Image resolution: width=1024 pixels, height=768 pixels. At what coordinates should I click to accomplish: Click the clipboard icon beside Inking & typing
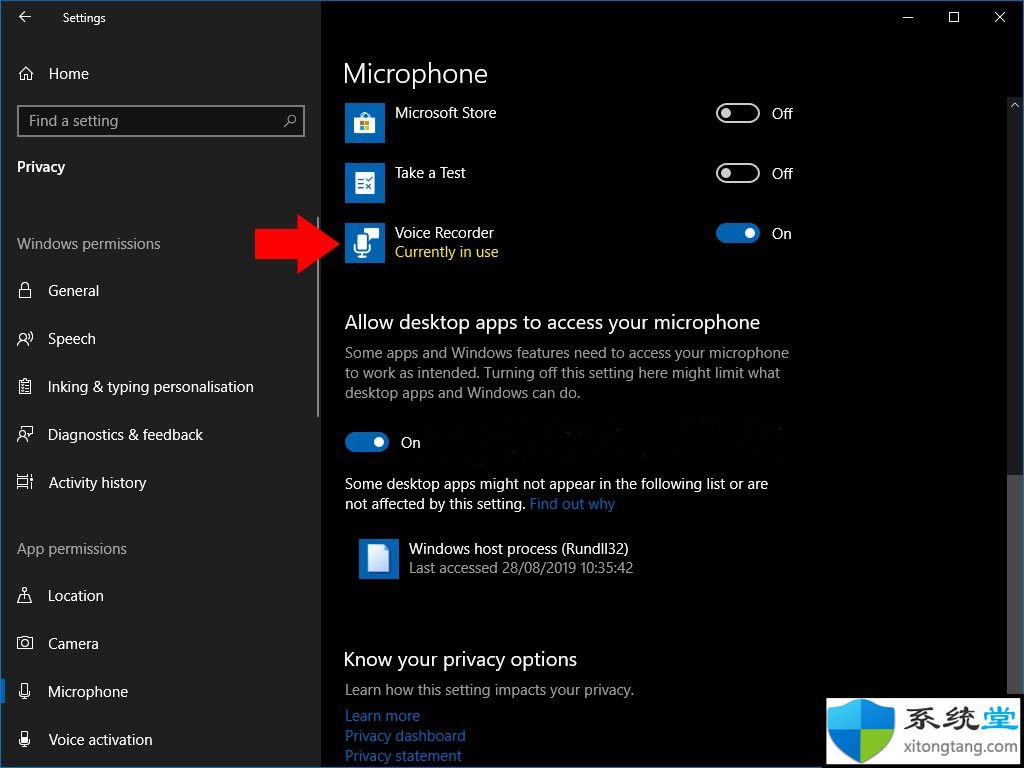point(25,387)
